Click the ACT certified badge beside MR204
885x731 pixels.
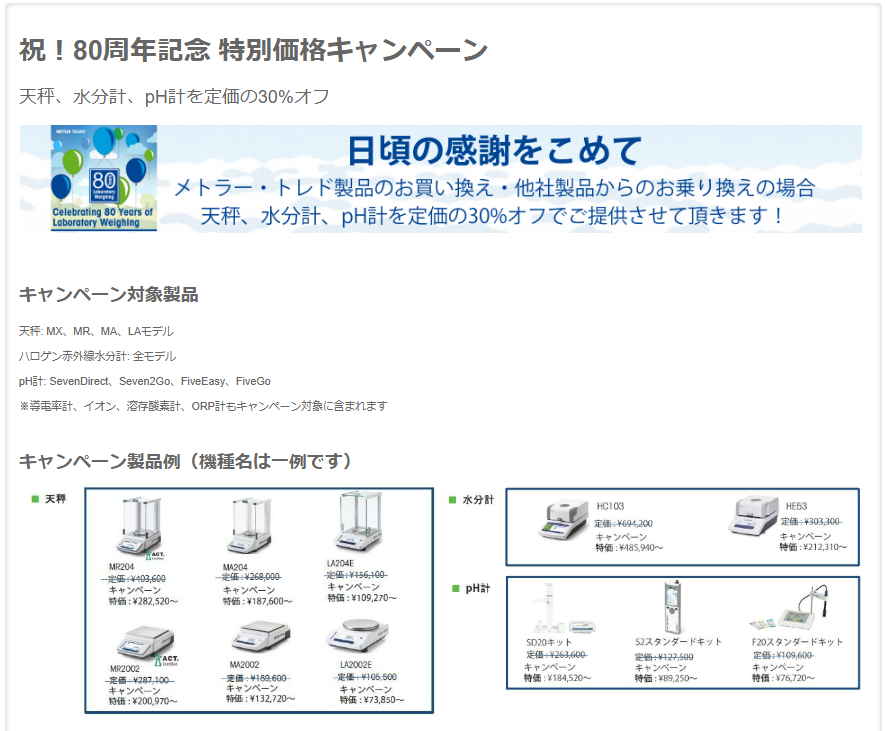click(x=154, y=555)
